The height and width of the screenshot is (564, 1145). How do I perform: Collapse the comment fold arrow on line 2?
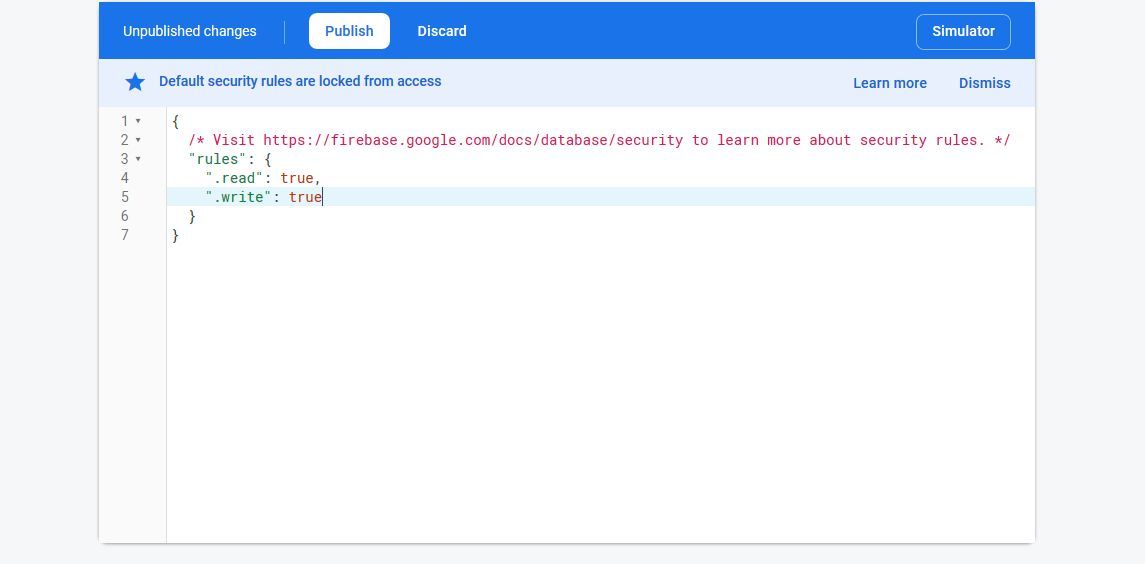tap(138, 140)
